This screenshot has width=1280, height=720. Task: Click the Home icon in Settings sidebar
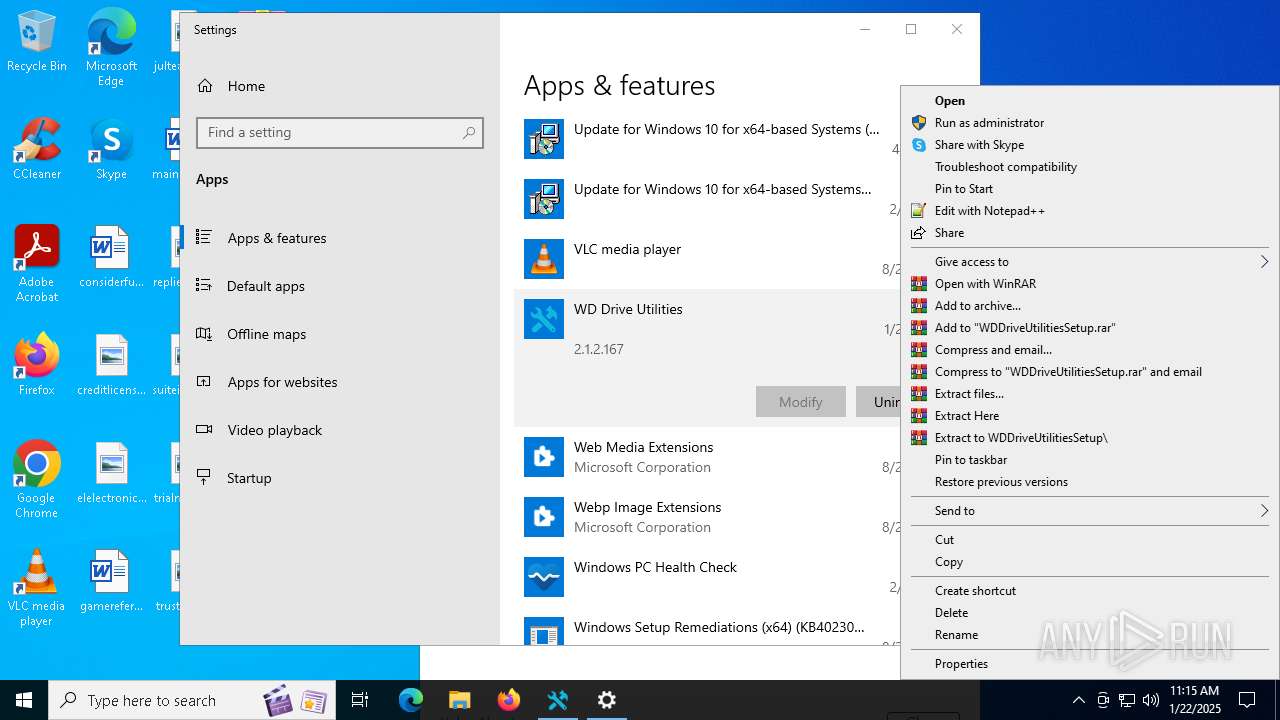(x=205, y=86)
